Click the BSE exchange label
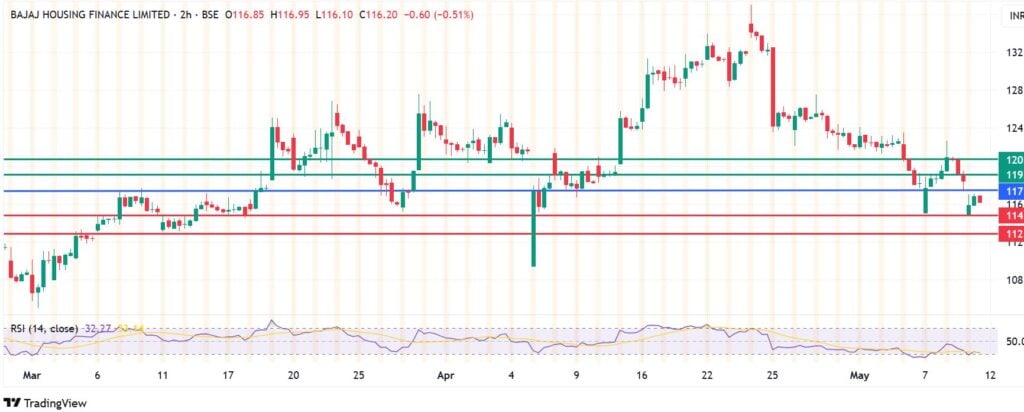1024x412 pixels. click(211, 14)
